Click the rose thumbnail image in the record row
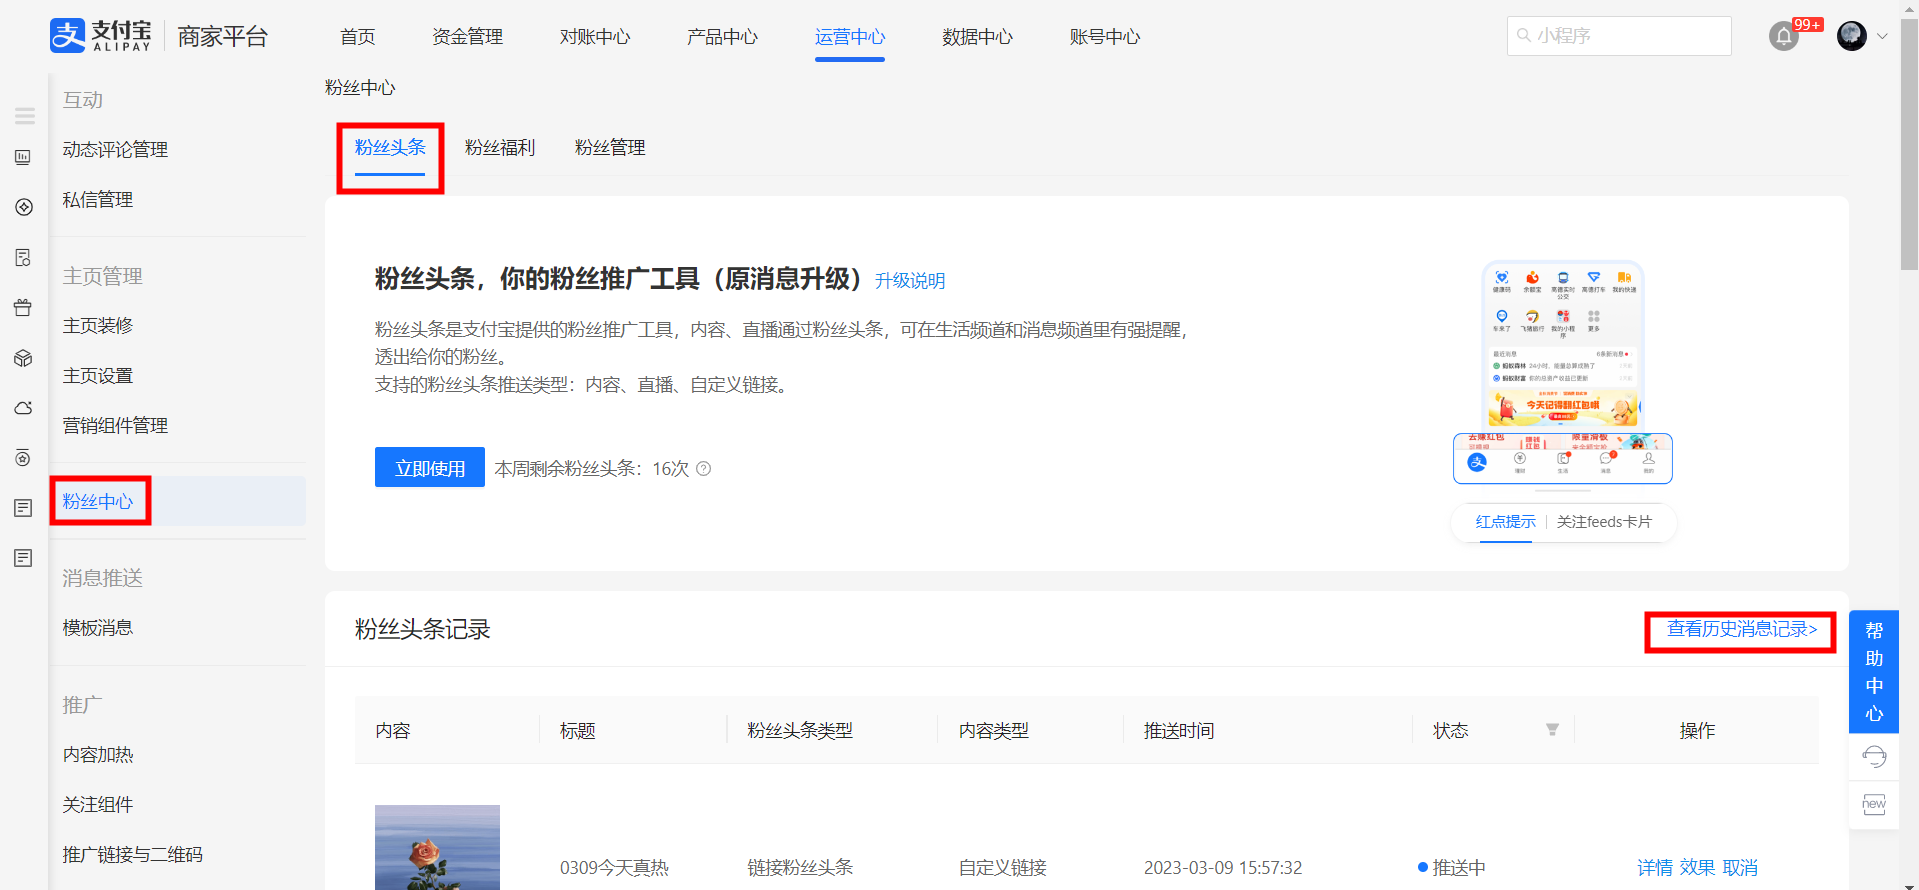Viewport: 1919px width, 890px height. [x=437, y=847]
